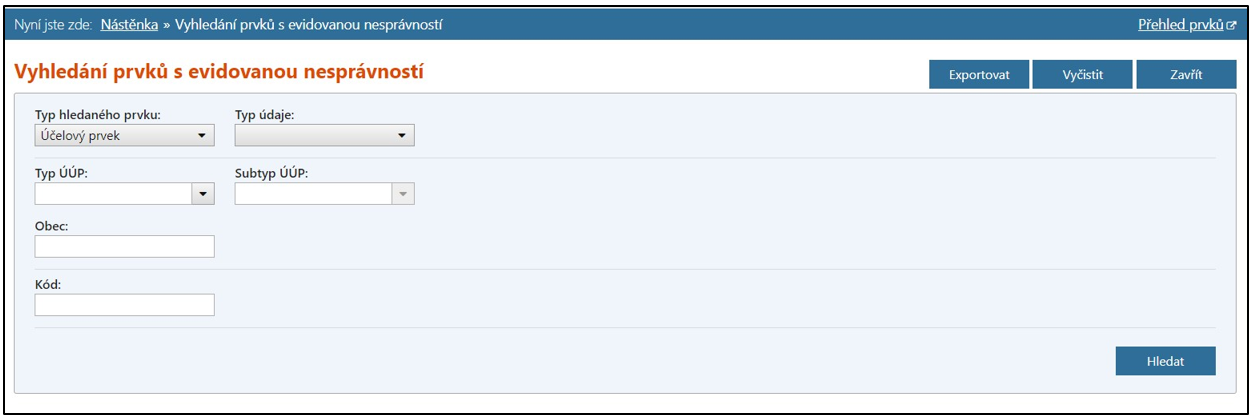The width and height of the screenshot is (1253, 417).
Task: Click the orange page heading text
Action: pos(219,72)
